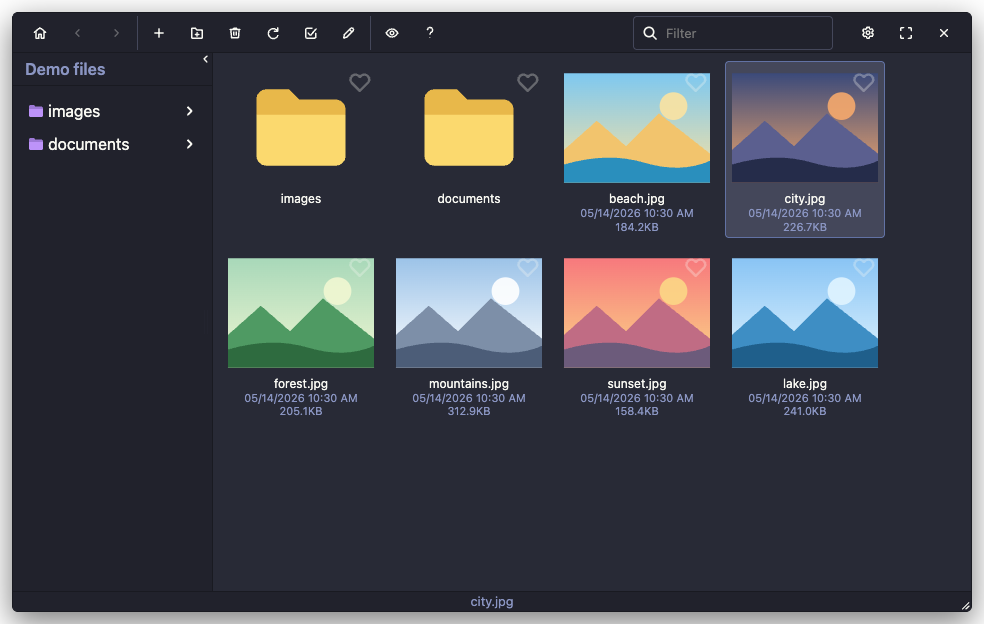Click the new folder icon

click(x=197, y=33)
